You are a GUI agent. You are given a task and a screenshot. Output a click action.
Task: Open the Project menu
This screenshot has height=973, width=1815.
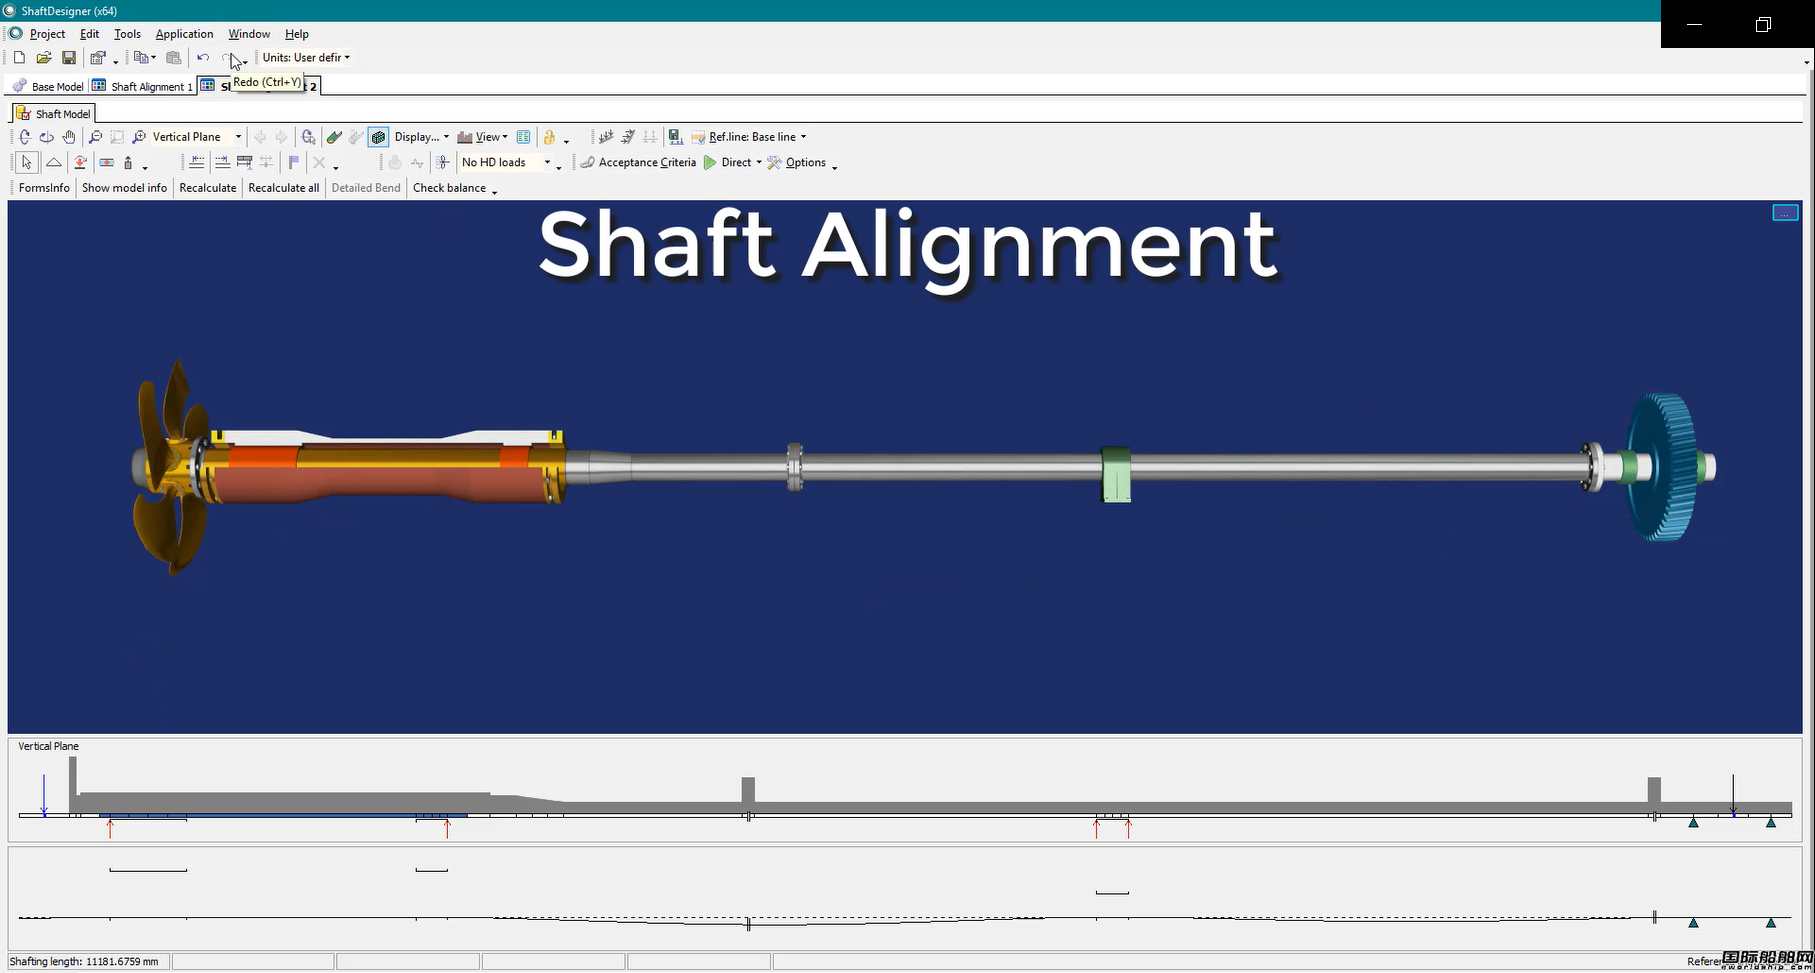click(47, 34)
